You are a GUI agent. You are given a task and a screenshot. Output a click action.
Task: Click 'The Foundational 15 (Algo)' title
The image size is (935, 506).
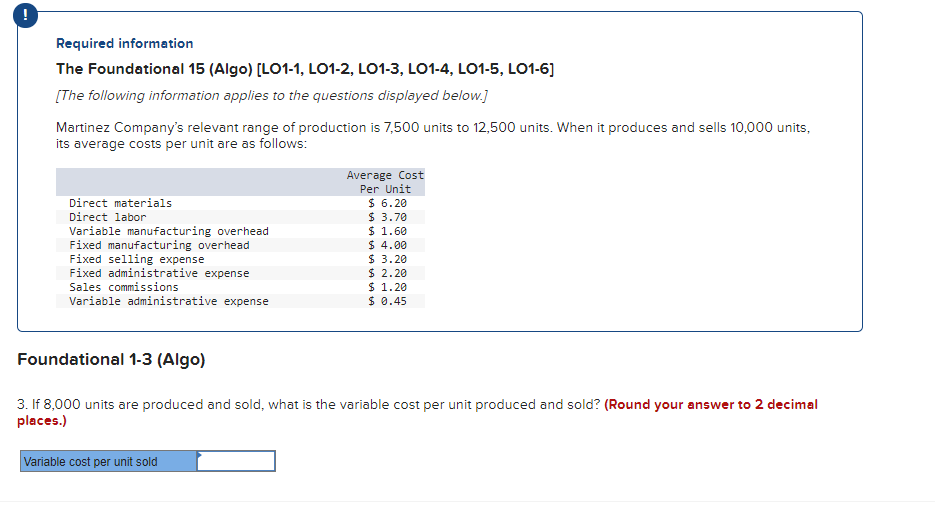305,69
